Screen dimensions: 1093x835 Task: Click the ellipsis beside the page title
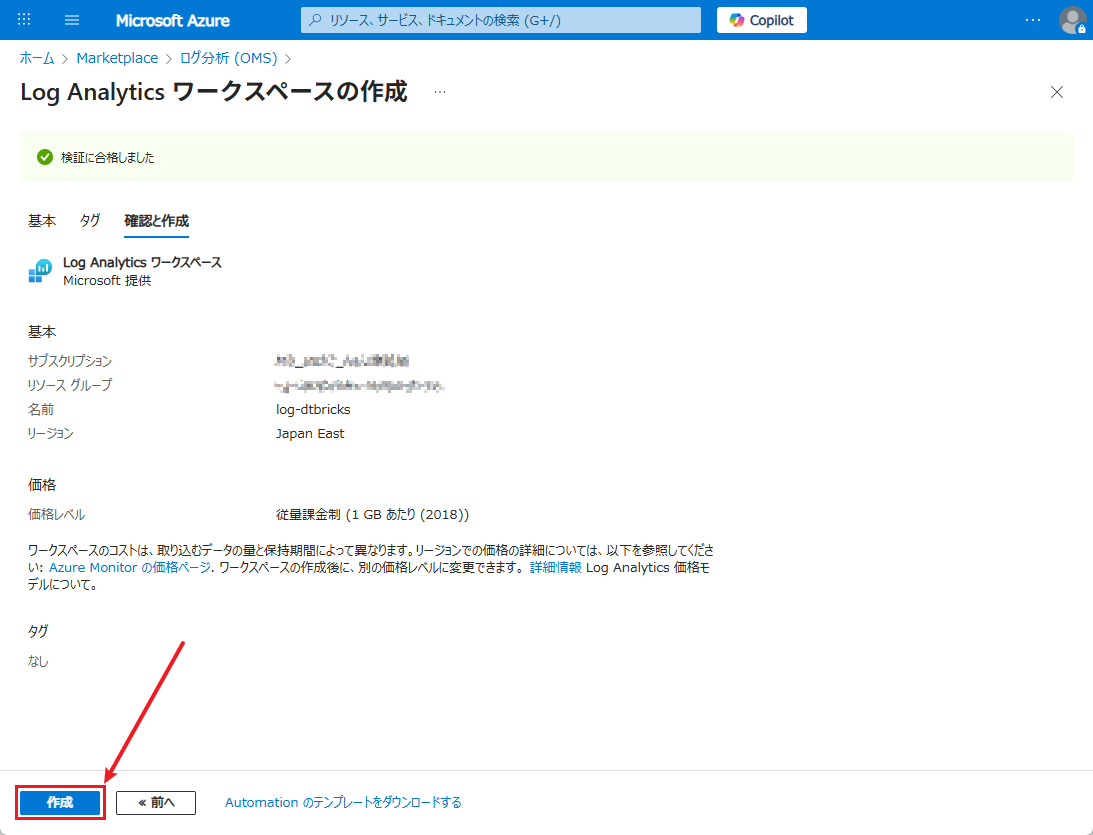click(440, 92)
